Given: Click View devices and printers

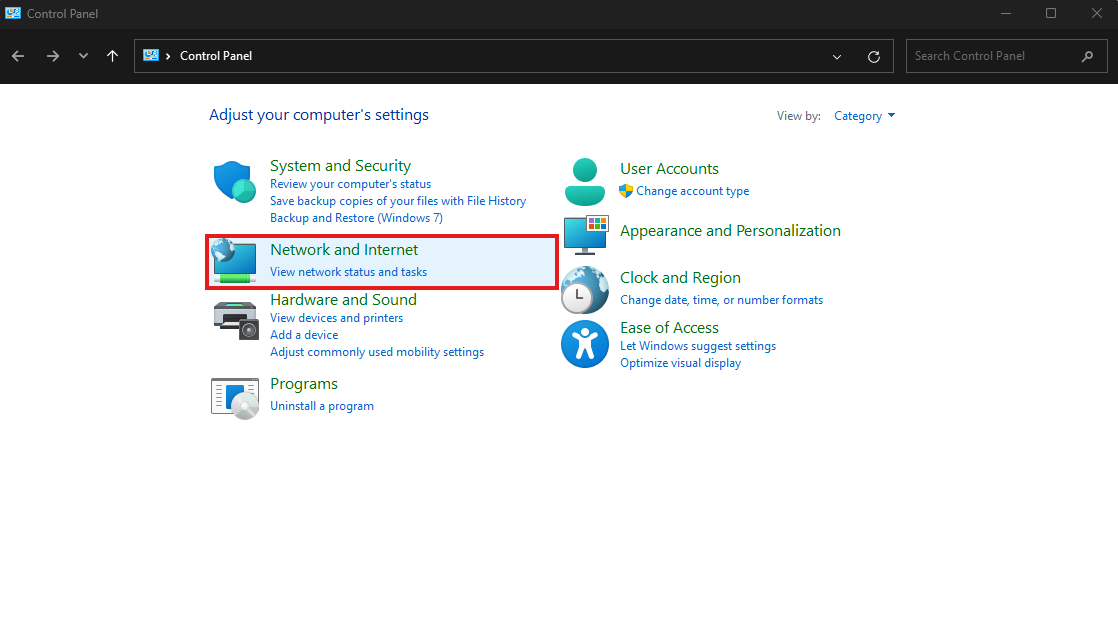Looking at the screenshot, I should click(x=337, y=318).
